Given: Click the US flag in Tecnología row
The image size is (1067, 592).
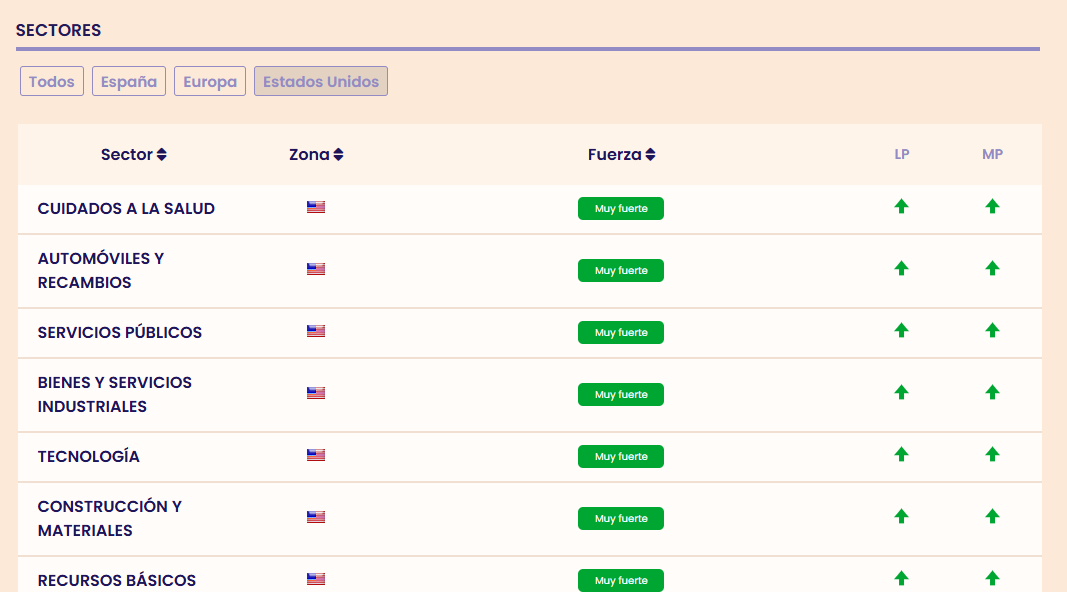Looking at the screenshot, I should [316, 455].
